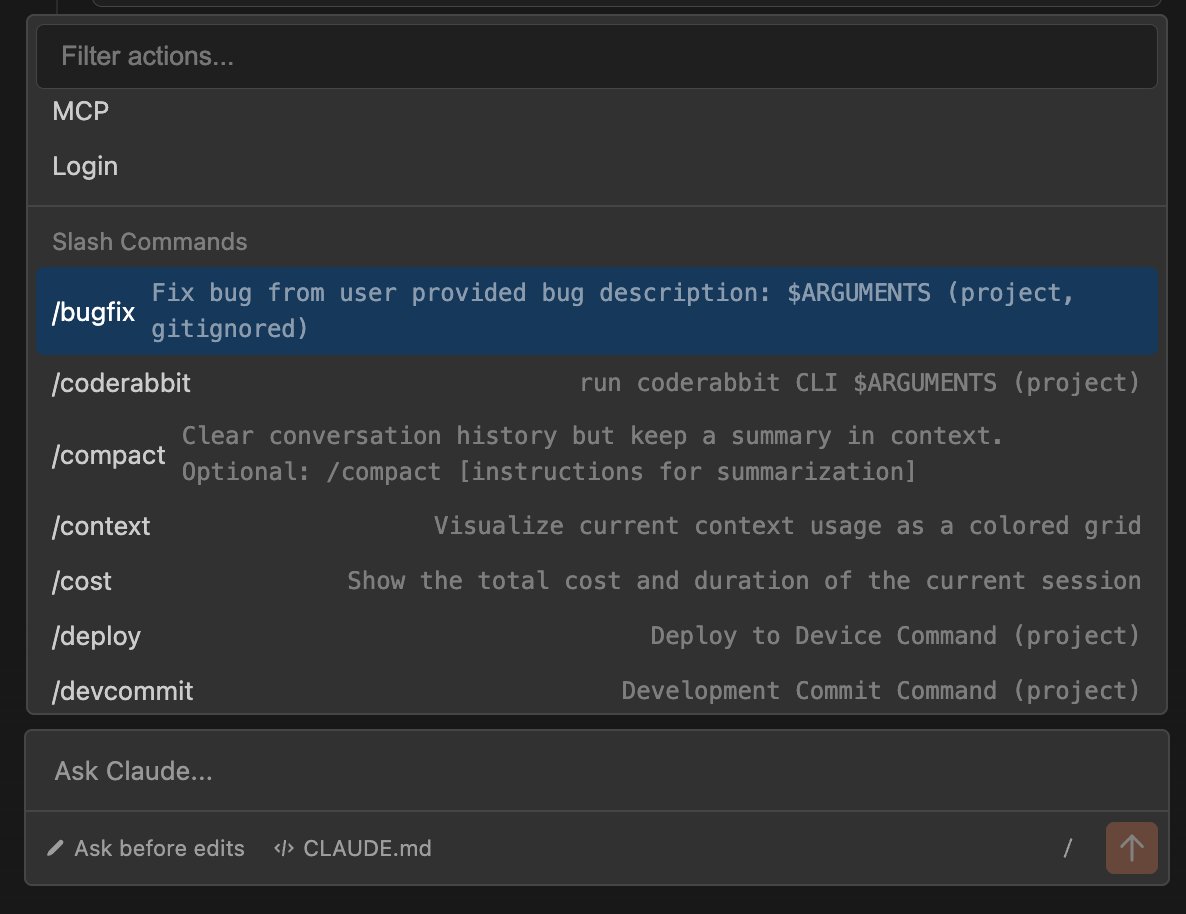1186x914 pixels.
Task: Click the slash key indicator beside the send button
Action: (1067, 848)
